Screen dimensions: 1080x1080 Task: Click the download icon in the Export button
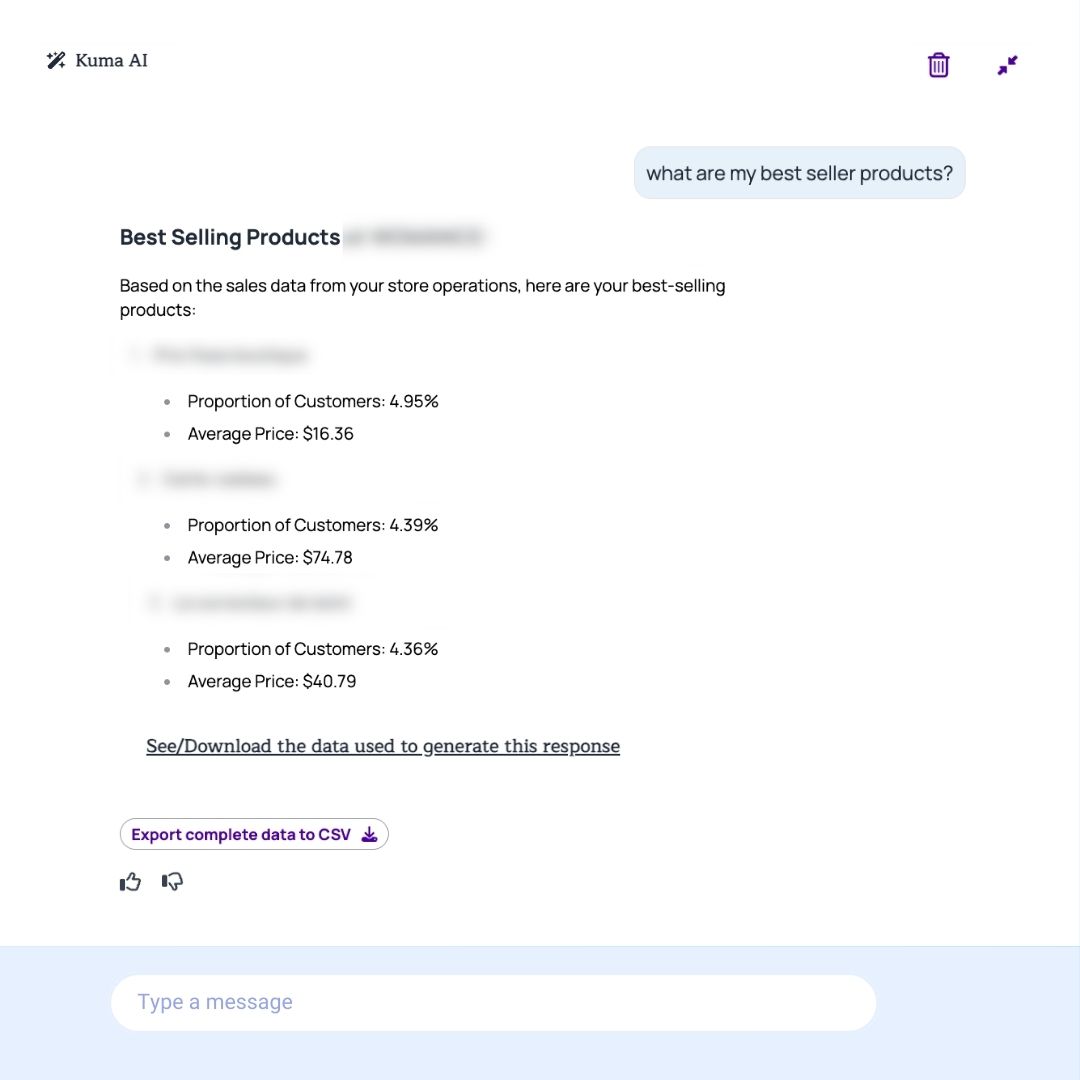369,834
